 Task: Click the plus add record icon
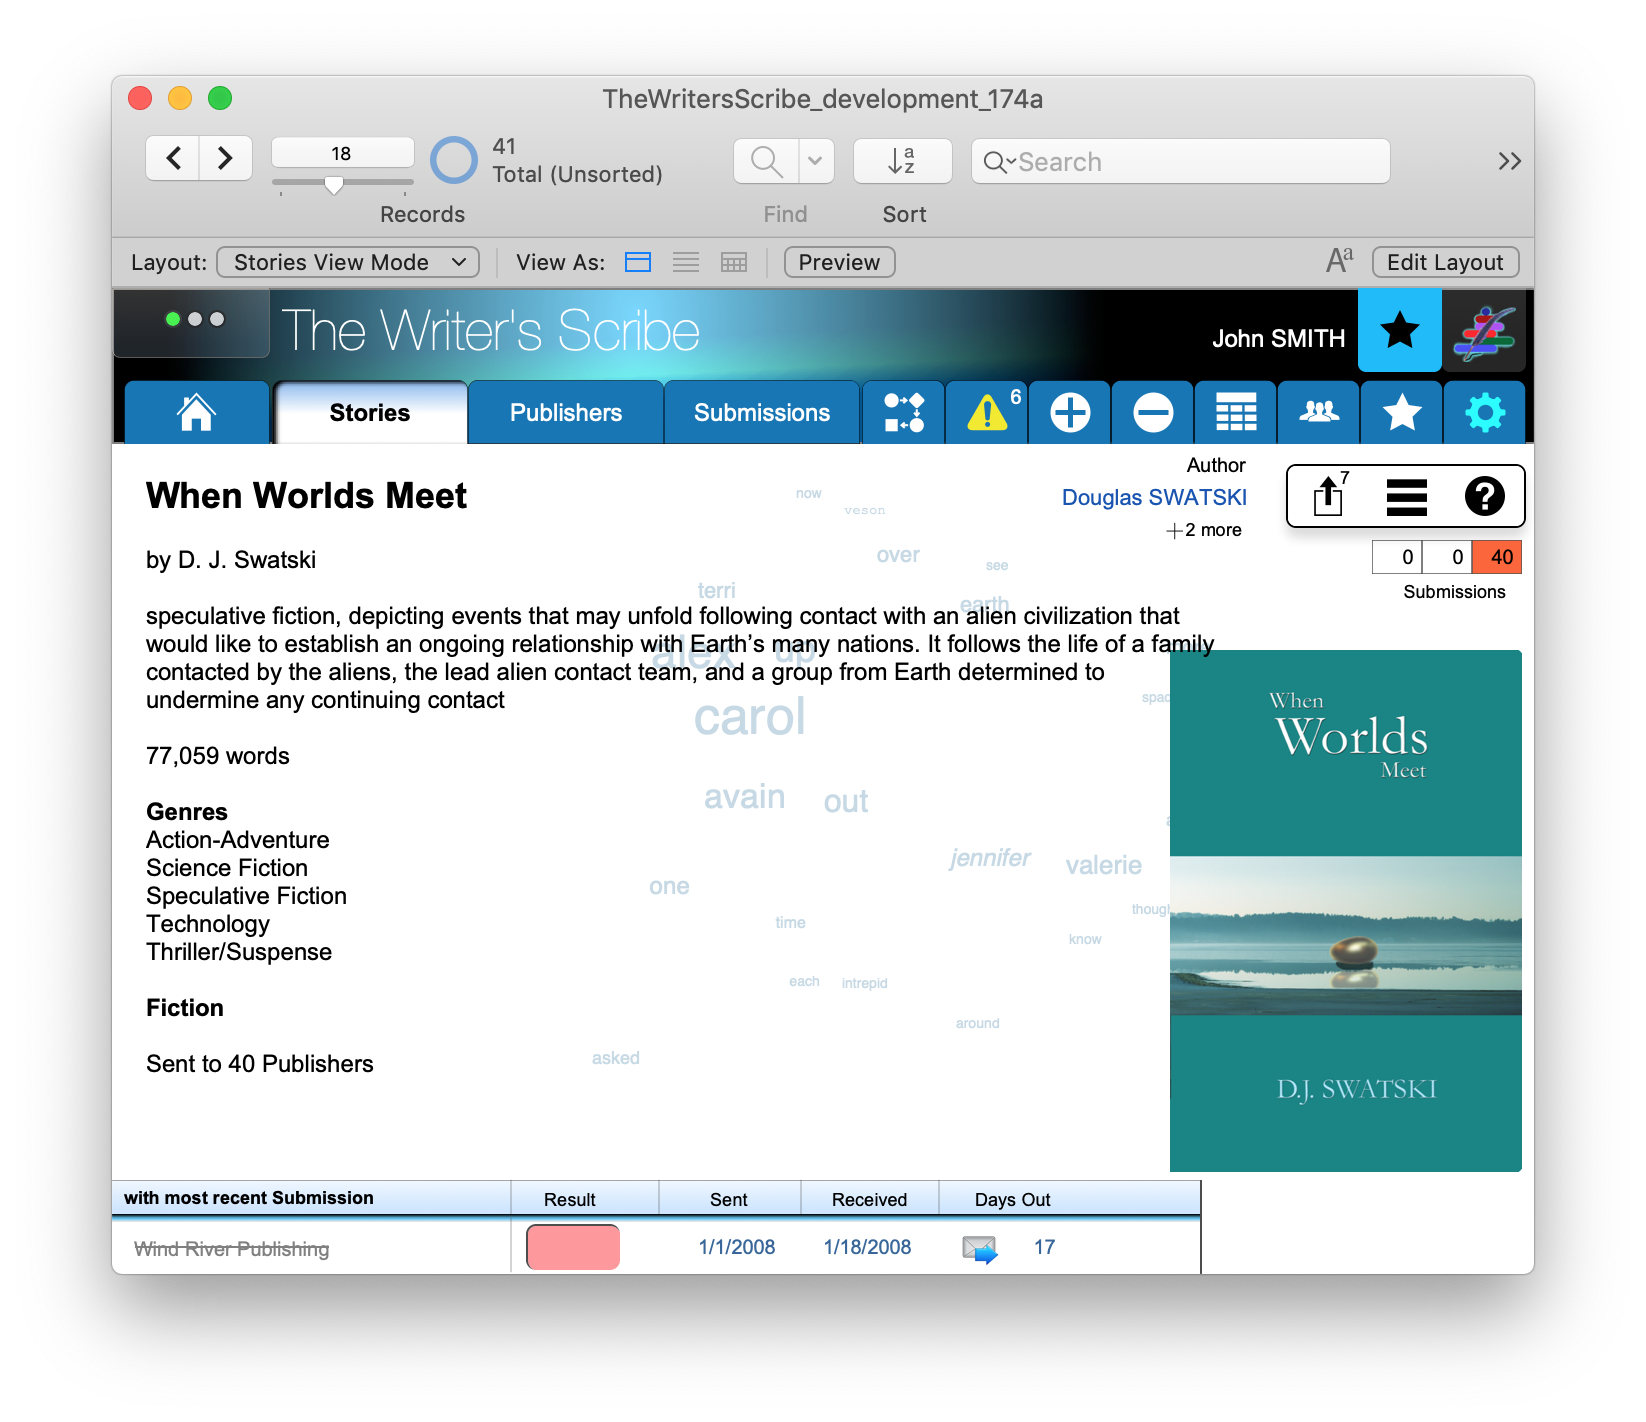coord(1070,412)
